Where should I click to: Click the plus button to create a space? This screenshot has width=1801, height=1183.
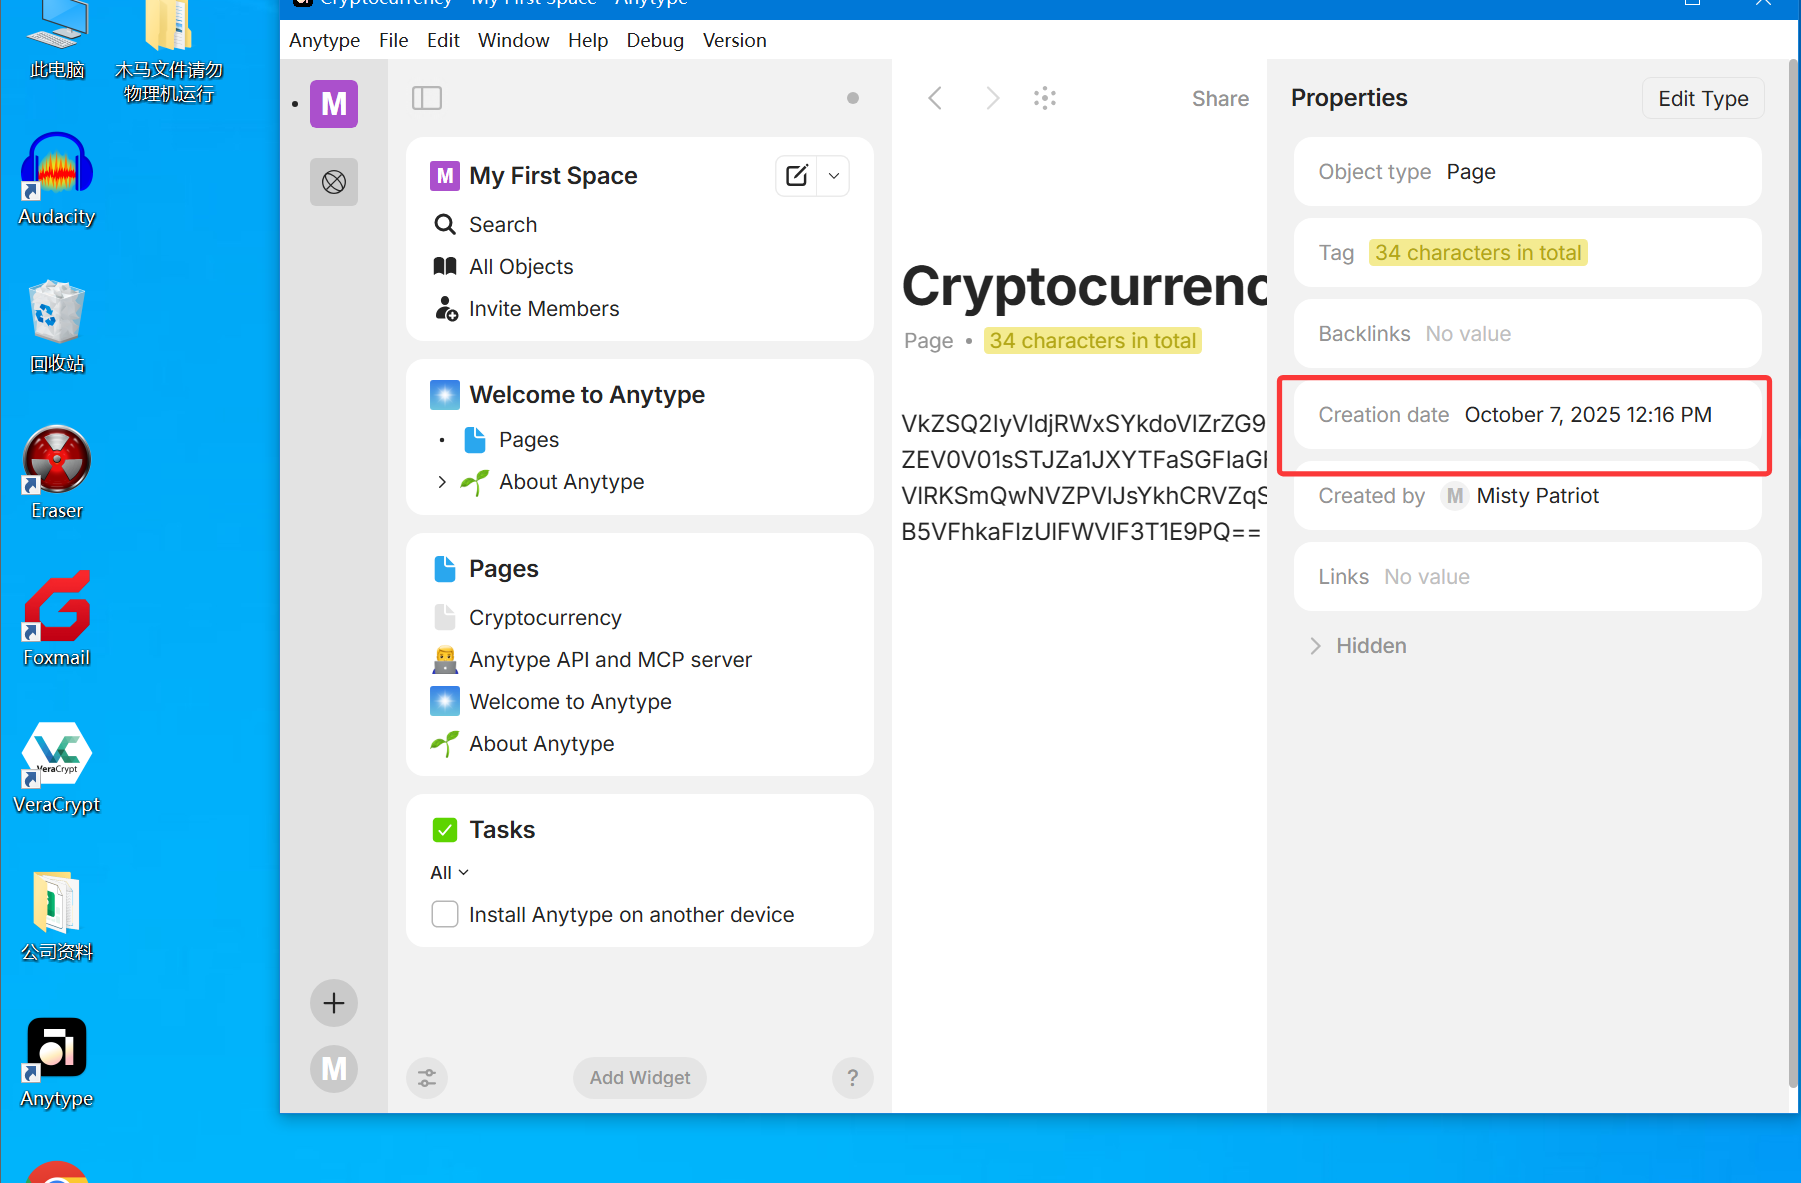point(334,1003)
